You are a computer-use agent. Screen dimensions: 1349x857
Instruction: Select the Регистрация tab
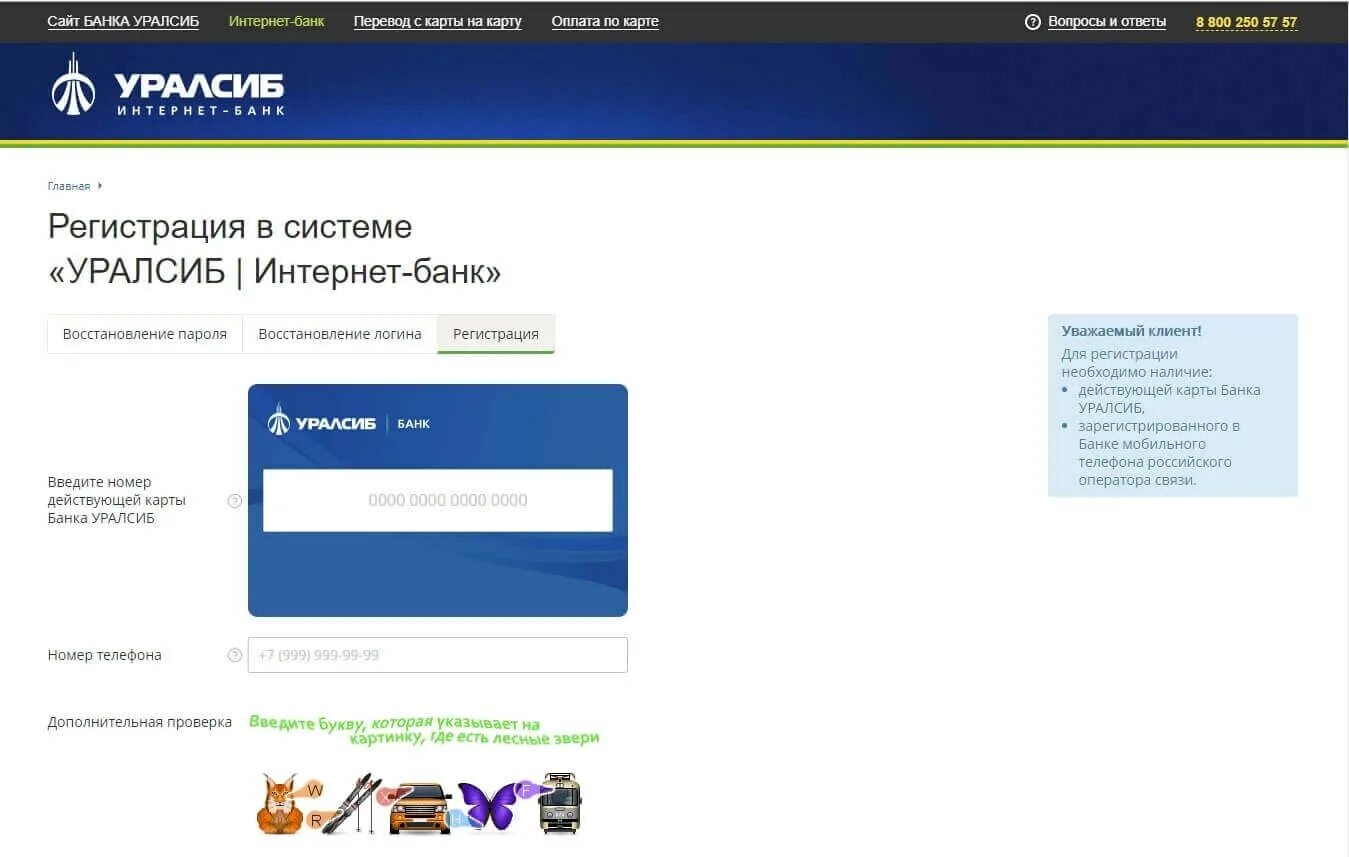pyautogui.click(x=496, y=334)
